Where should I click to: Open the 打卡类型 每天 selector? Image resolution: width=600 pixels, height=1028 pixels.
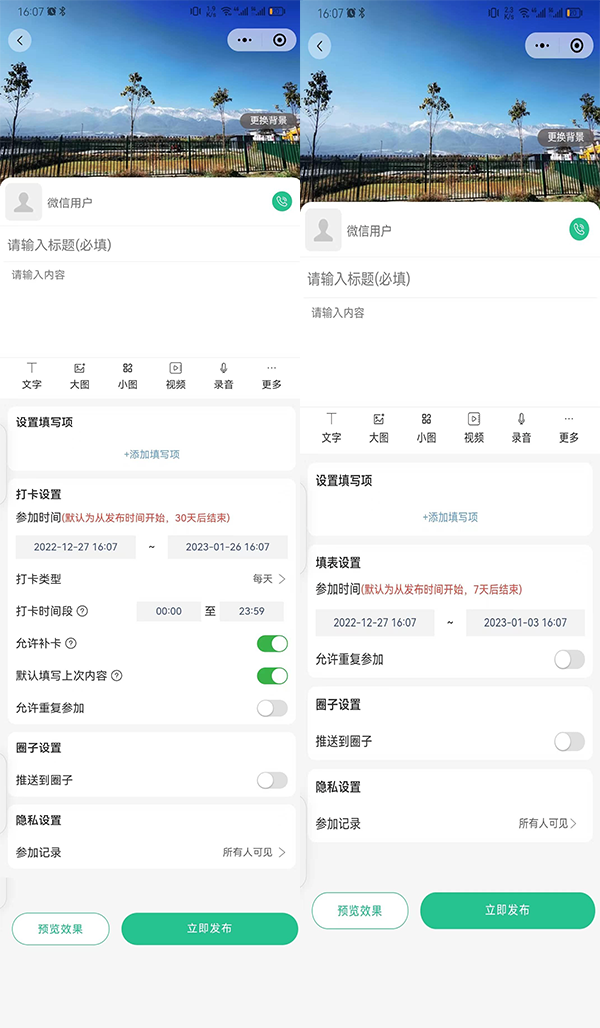(x=269, y=579)
